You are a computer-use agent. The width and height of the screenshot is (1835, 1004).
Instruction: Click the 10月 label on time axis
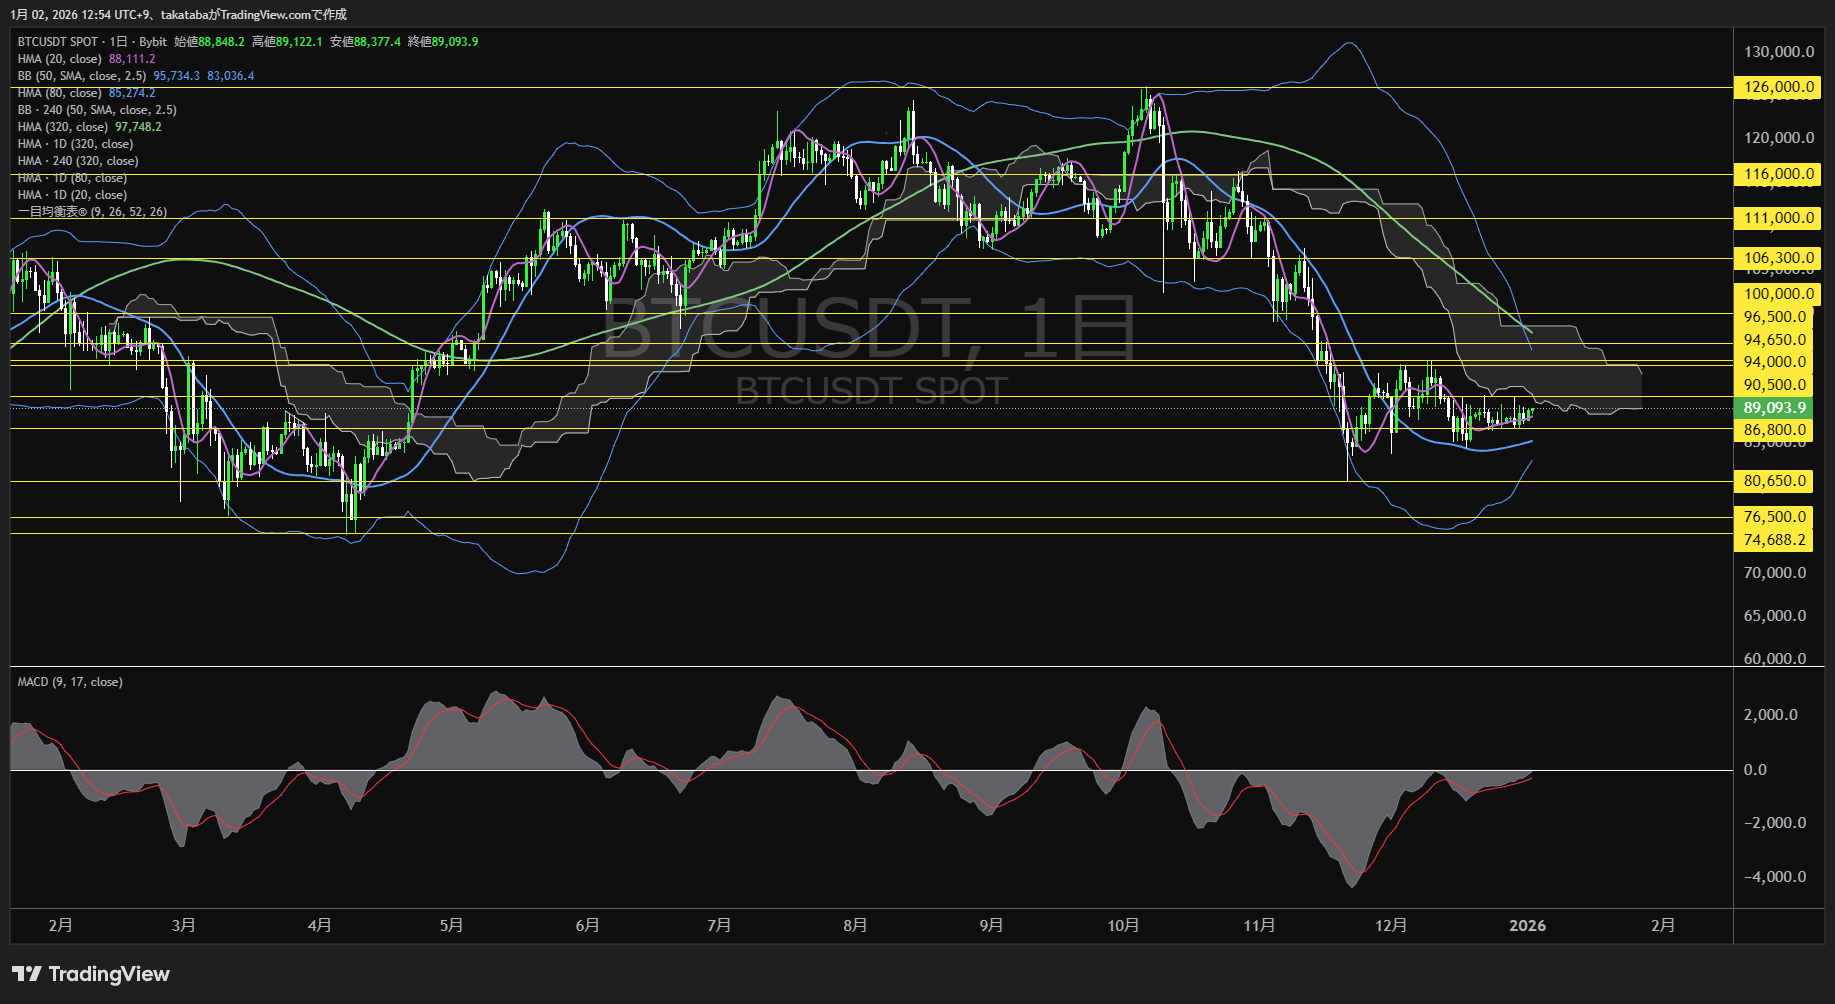[x=1123, y=926]
